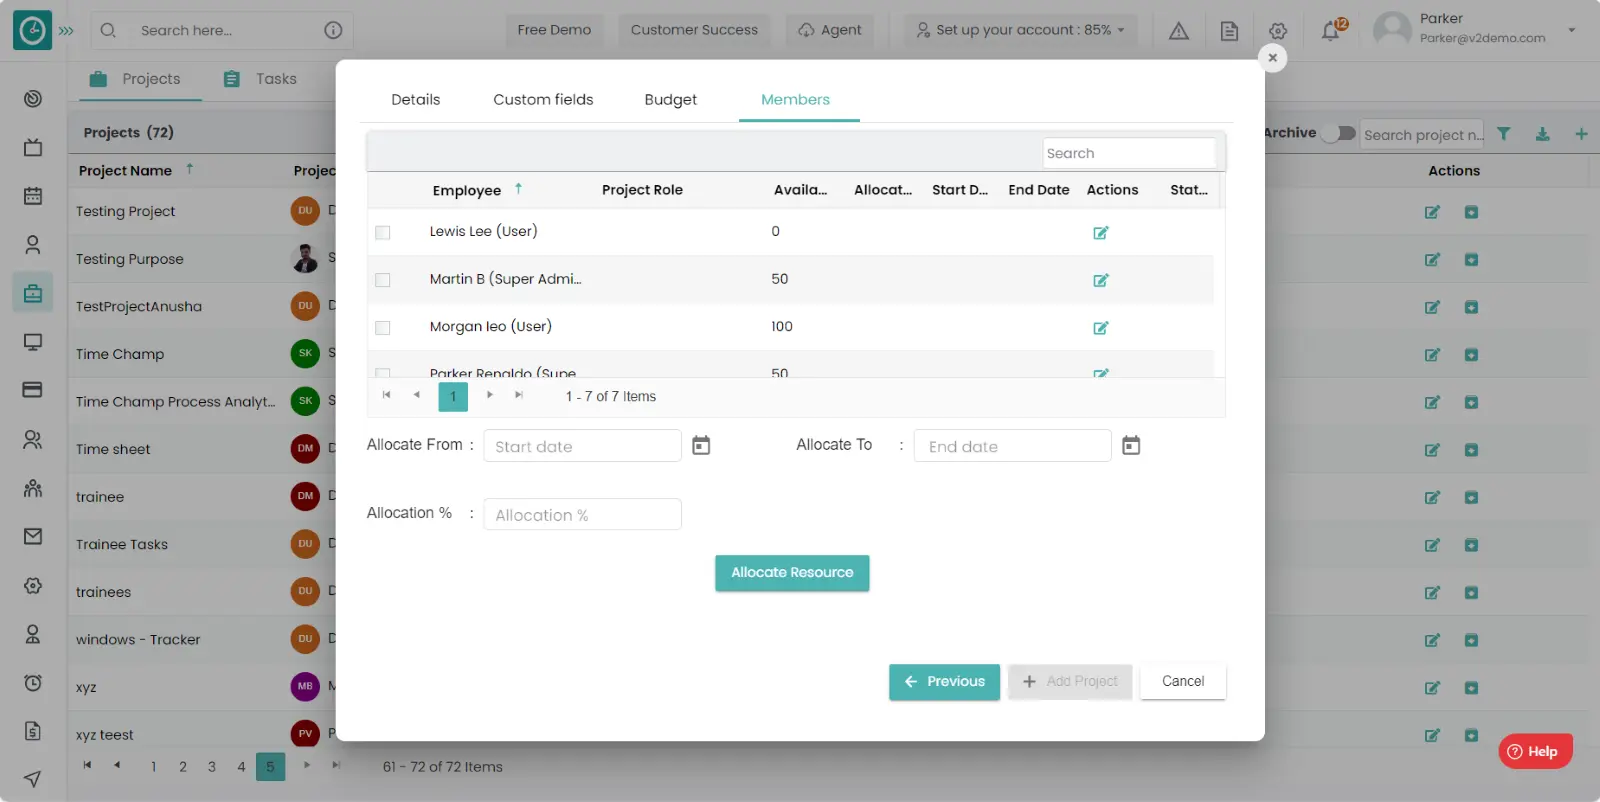The image size is (1600, 802).
Task: Click the Search here global field
Action: [220, 30]
